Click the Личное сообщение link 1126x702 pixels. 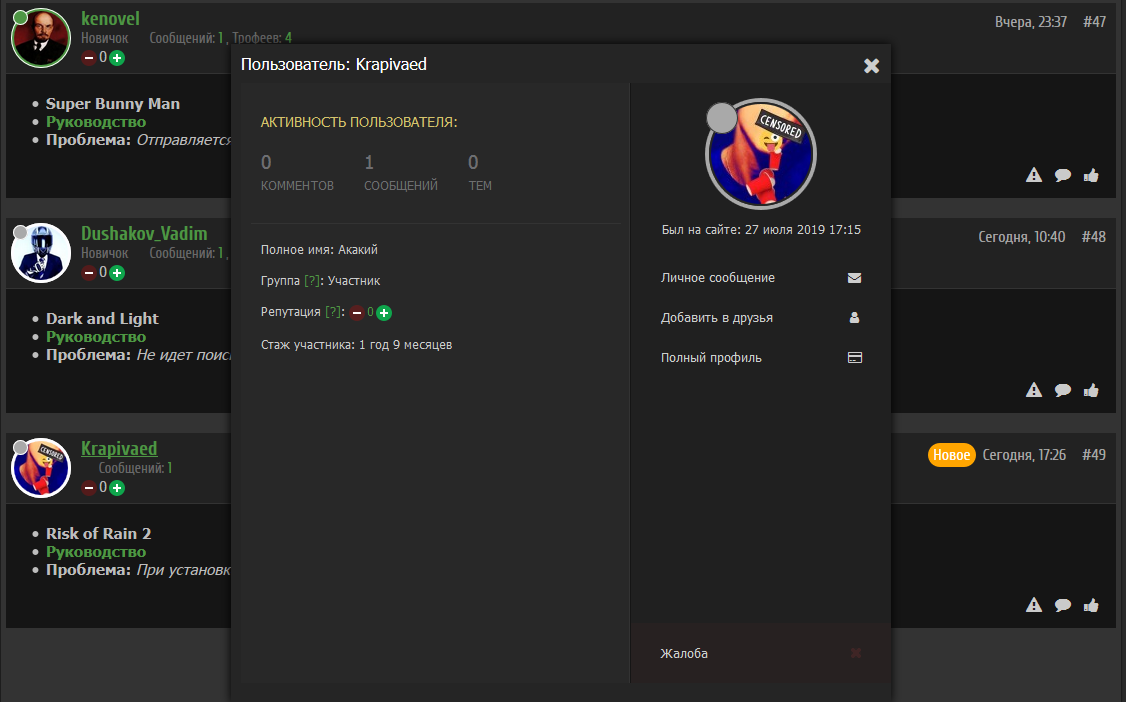coord(717,278)
